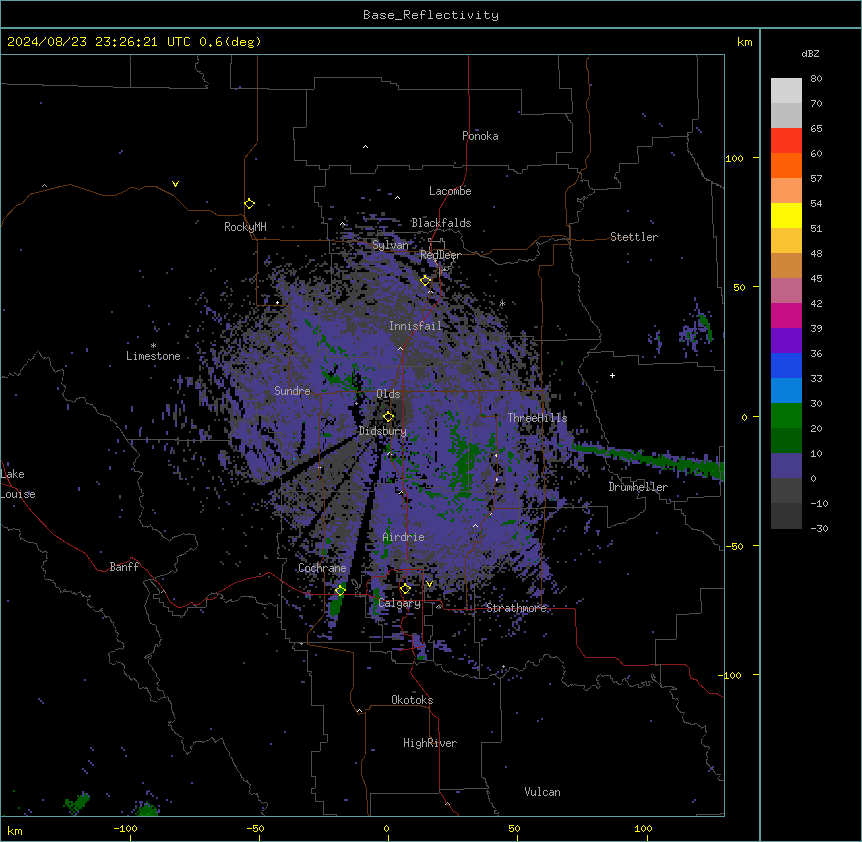The image size is (862, 842).
Task: Click the 50 tick on bottom horizontal axis
Action: tap(514, 828)
